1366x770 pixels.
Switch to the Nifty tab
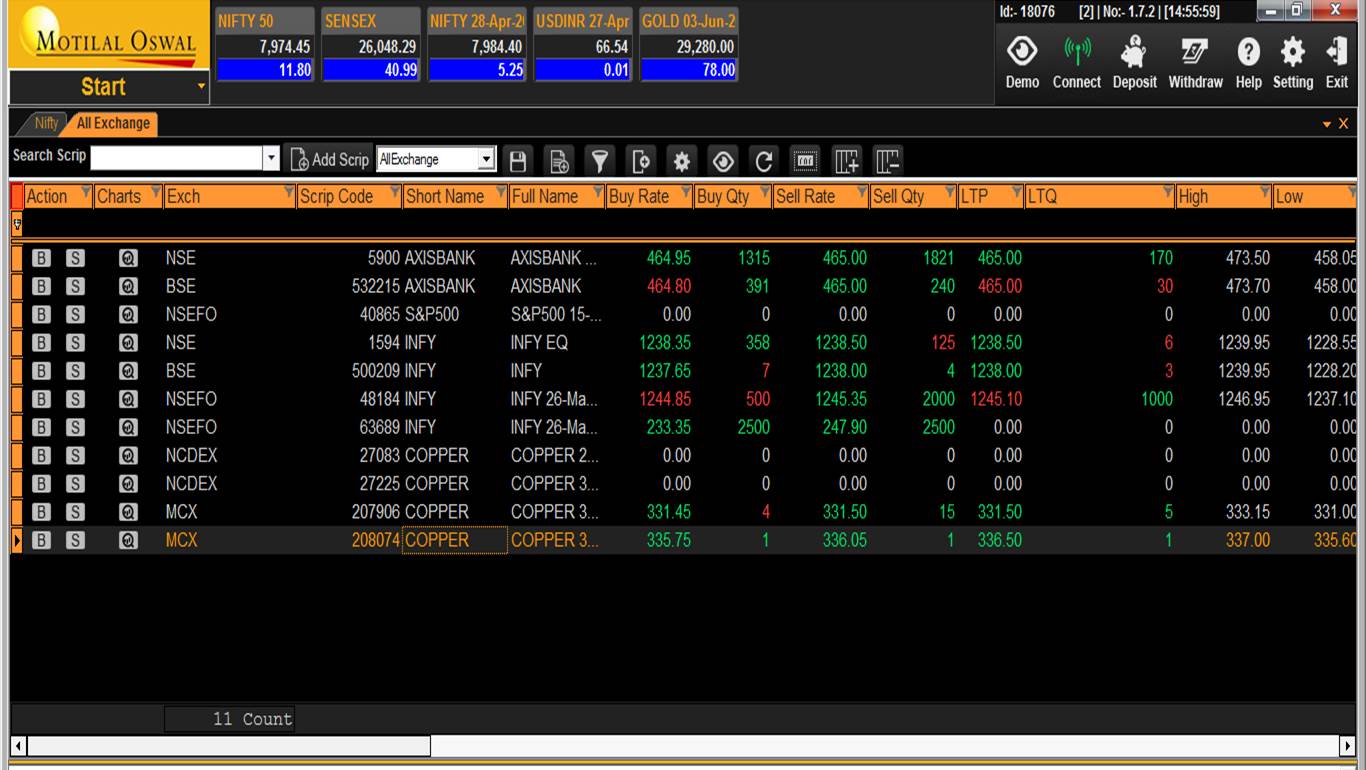point(47,123)
